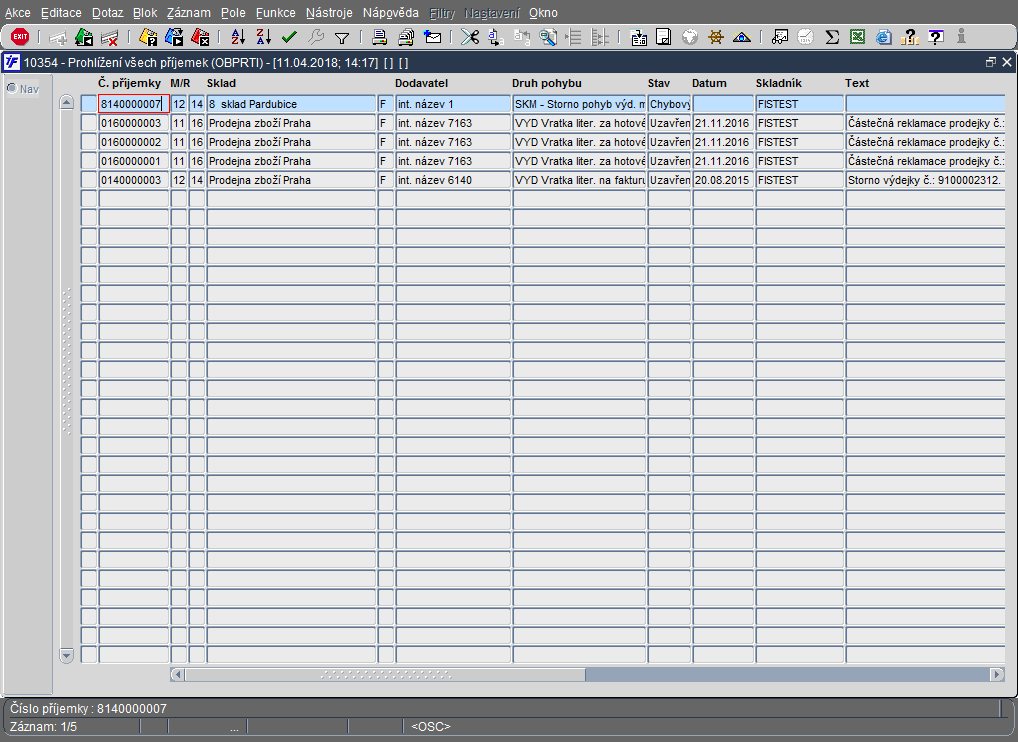Click the 'Záznam: 1/5' status indicator
The height and width of the screenshot is (742, 1018).
click(x=43, y=727)
